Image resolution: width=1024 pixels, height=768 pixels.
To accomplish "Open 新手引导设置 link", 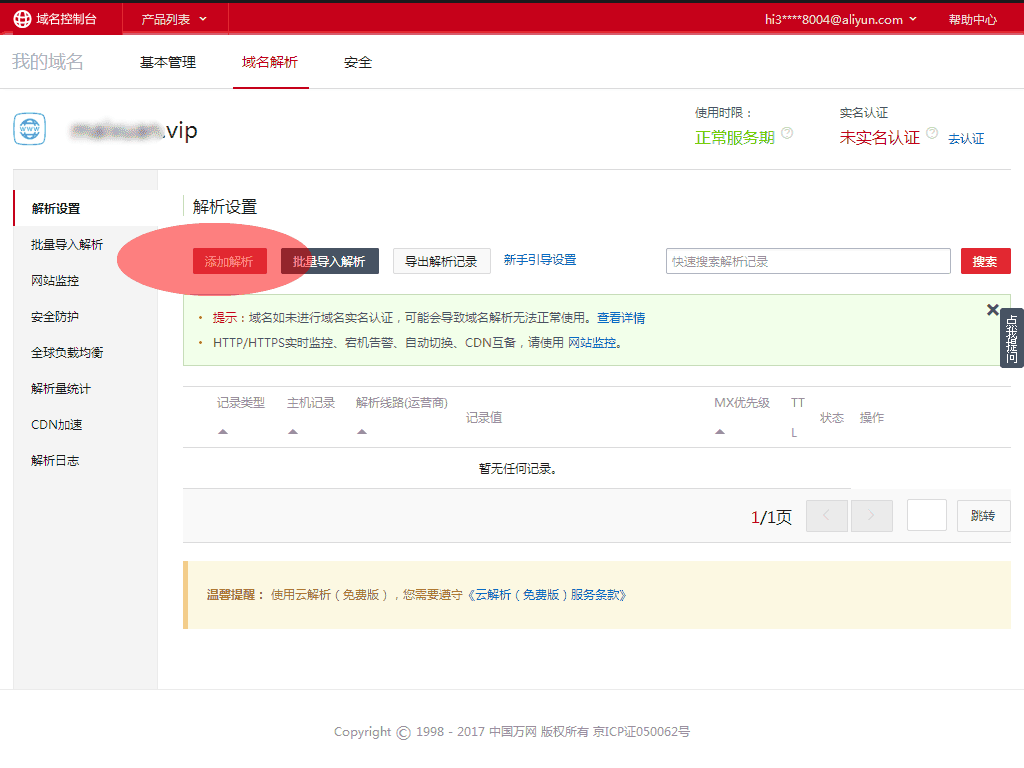I will pos(540,260).
